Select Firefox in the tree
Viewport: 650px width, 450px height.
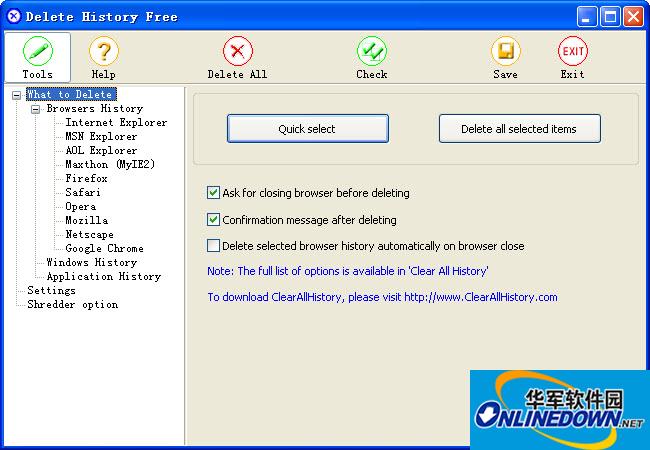[x=86, y=179]
